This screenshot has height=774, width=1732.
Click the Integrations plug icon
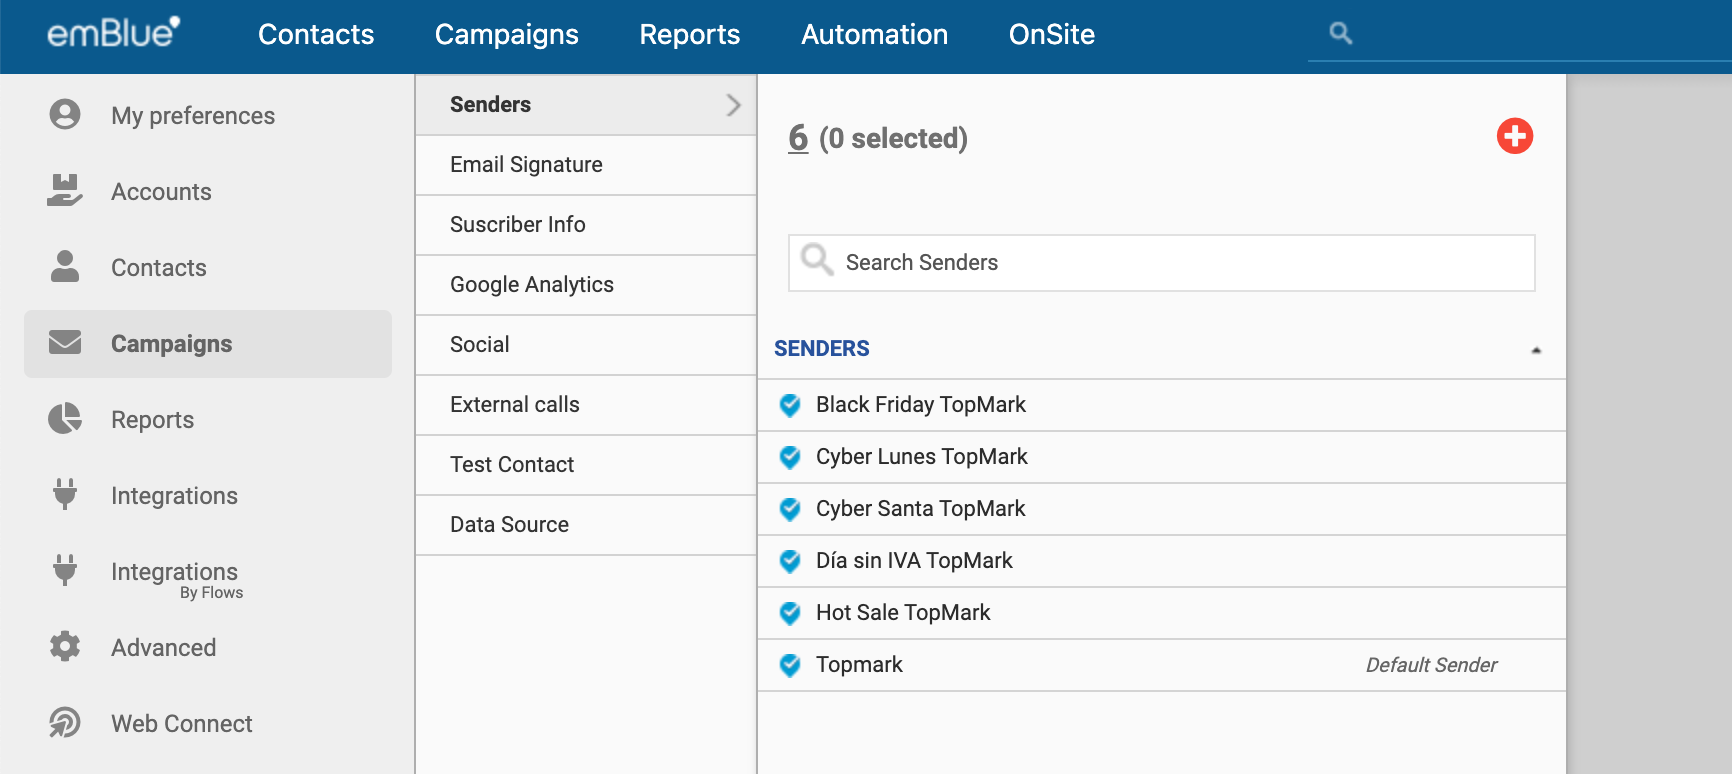65,495
